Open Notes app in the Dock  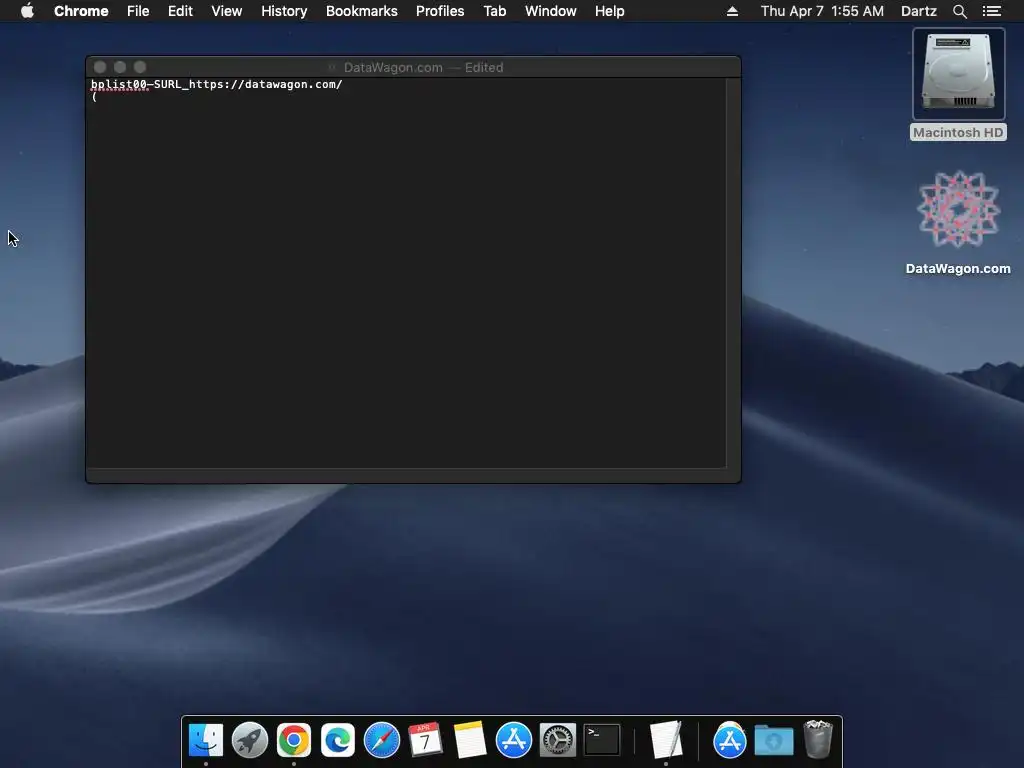click(470, 740)
